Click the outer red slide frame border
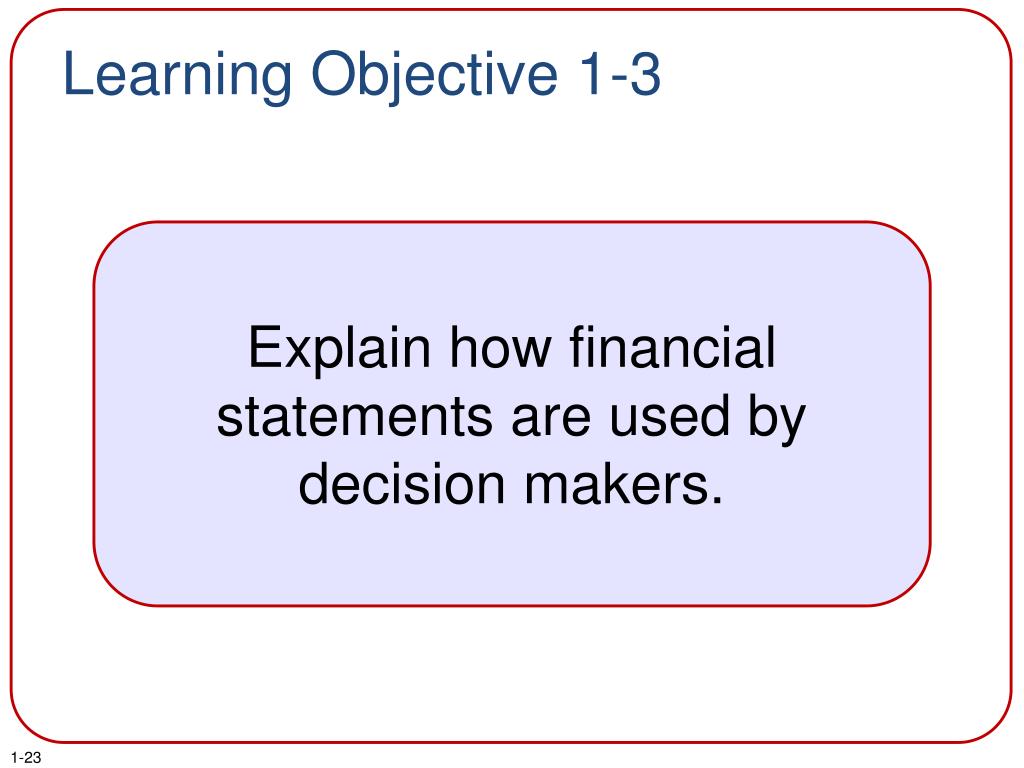1024x768 pixels. [512, 743]
